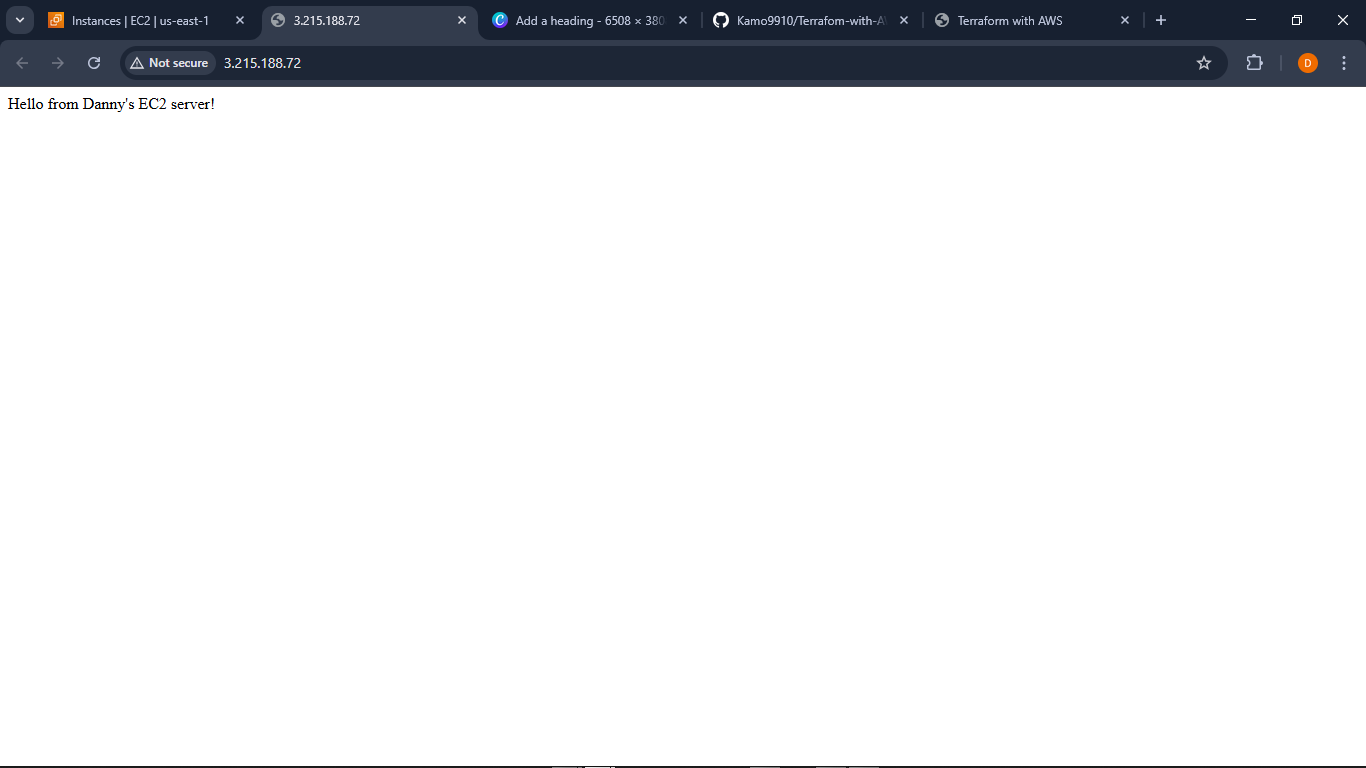Click the Hello from Danny's EC2 server text
This screenshot has width=1366, height=768.
click(111, 104)
